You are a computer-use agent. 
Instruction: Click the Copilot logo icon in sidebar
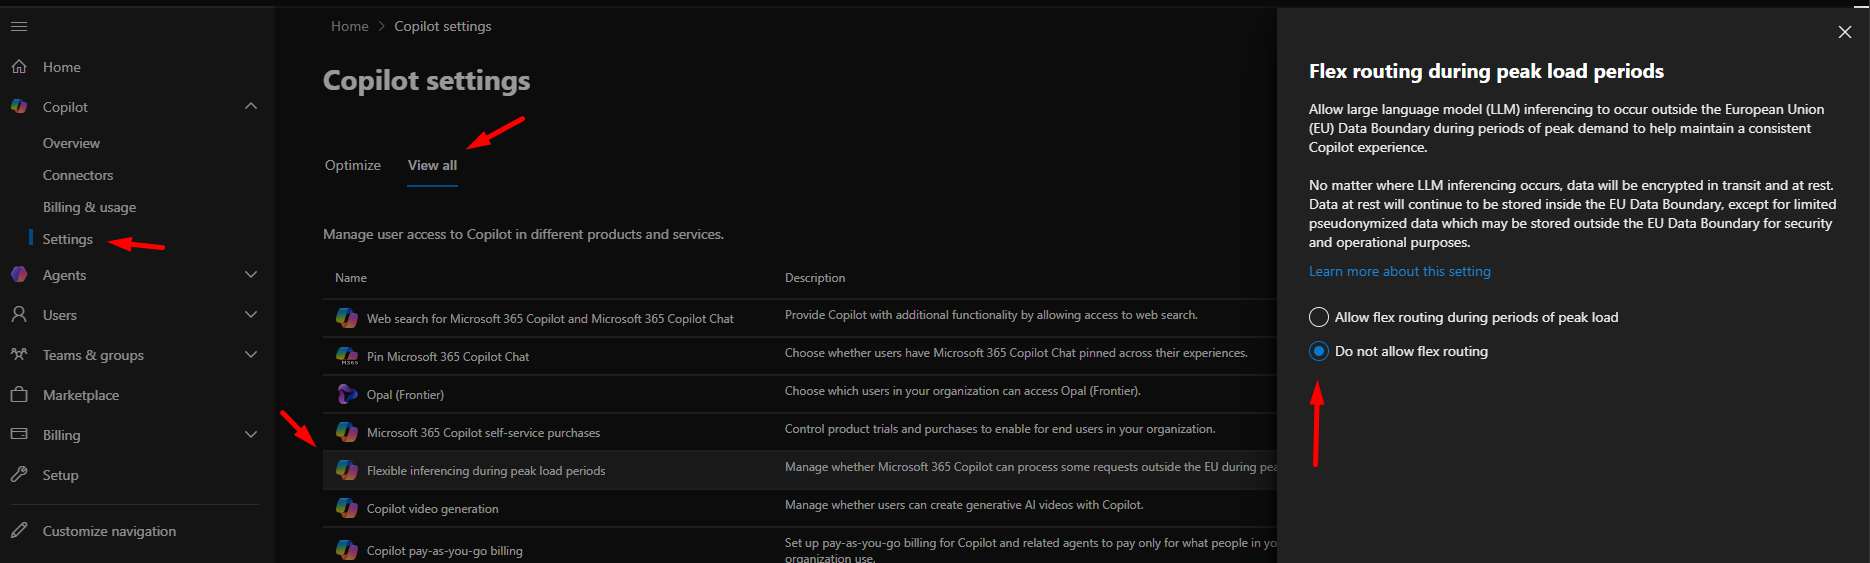coord(19,106)
